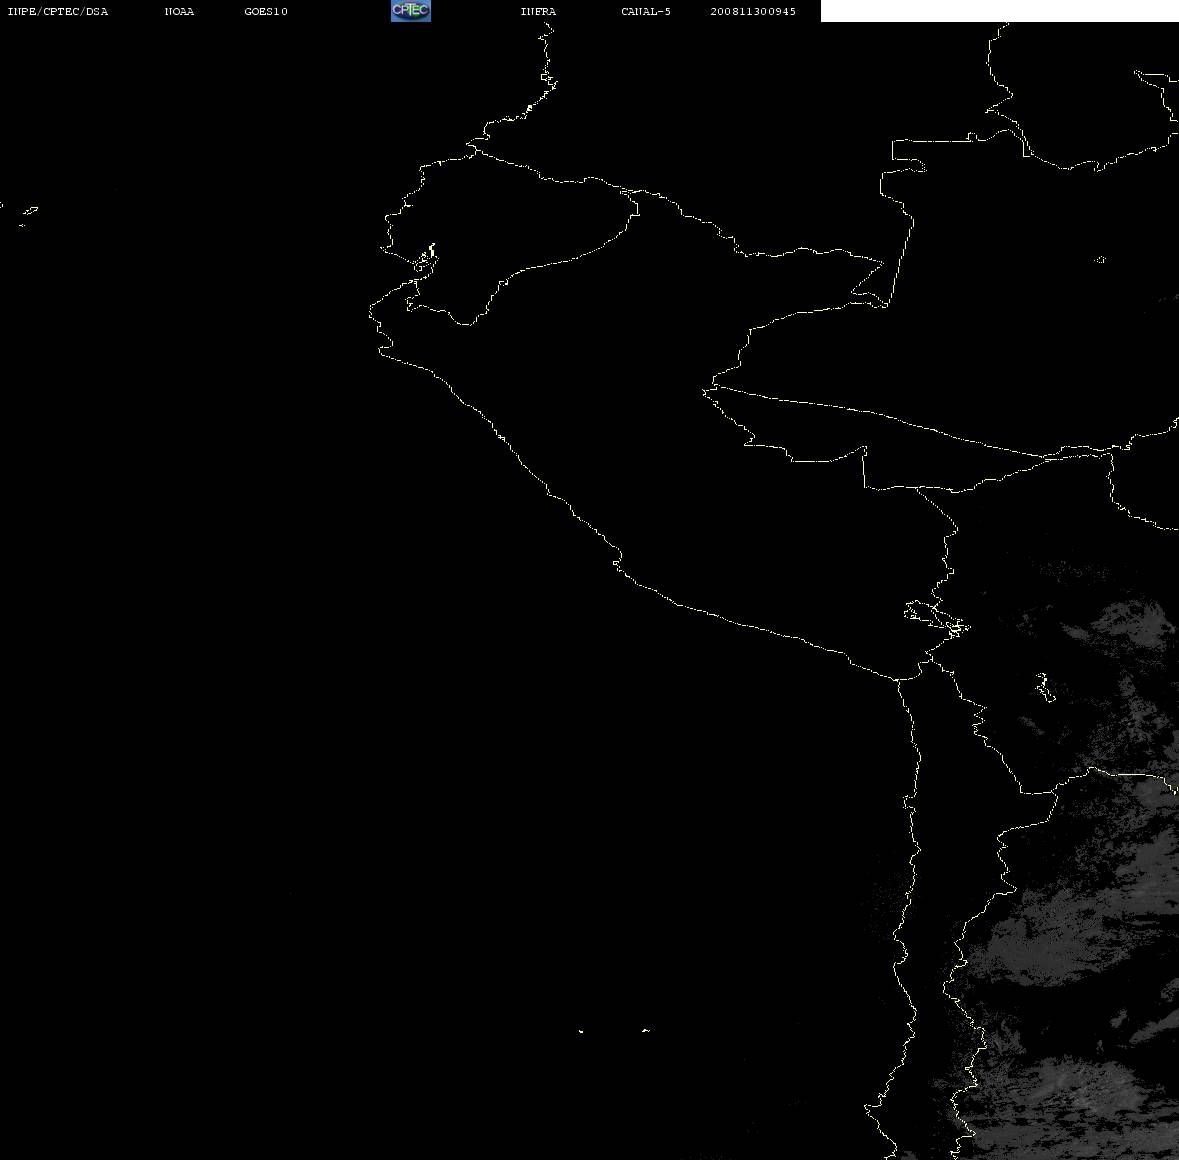
Task: Select the 200811300945 timestamp text
Action: click(x=753, y=11)
